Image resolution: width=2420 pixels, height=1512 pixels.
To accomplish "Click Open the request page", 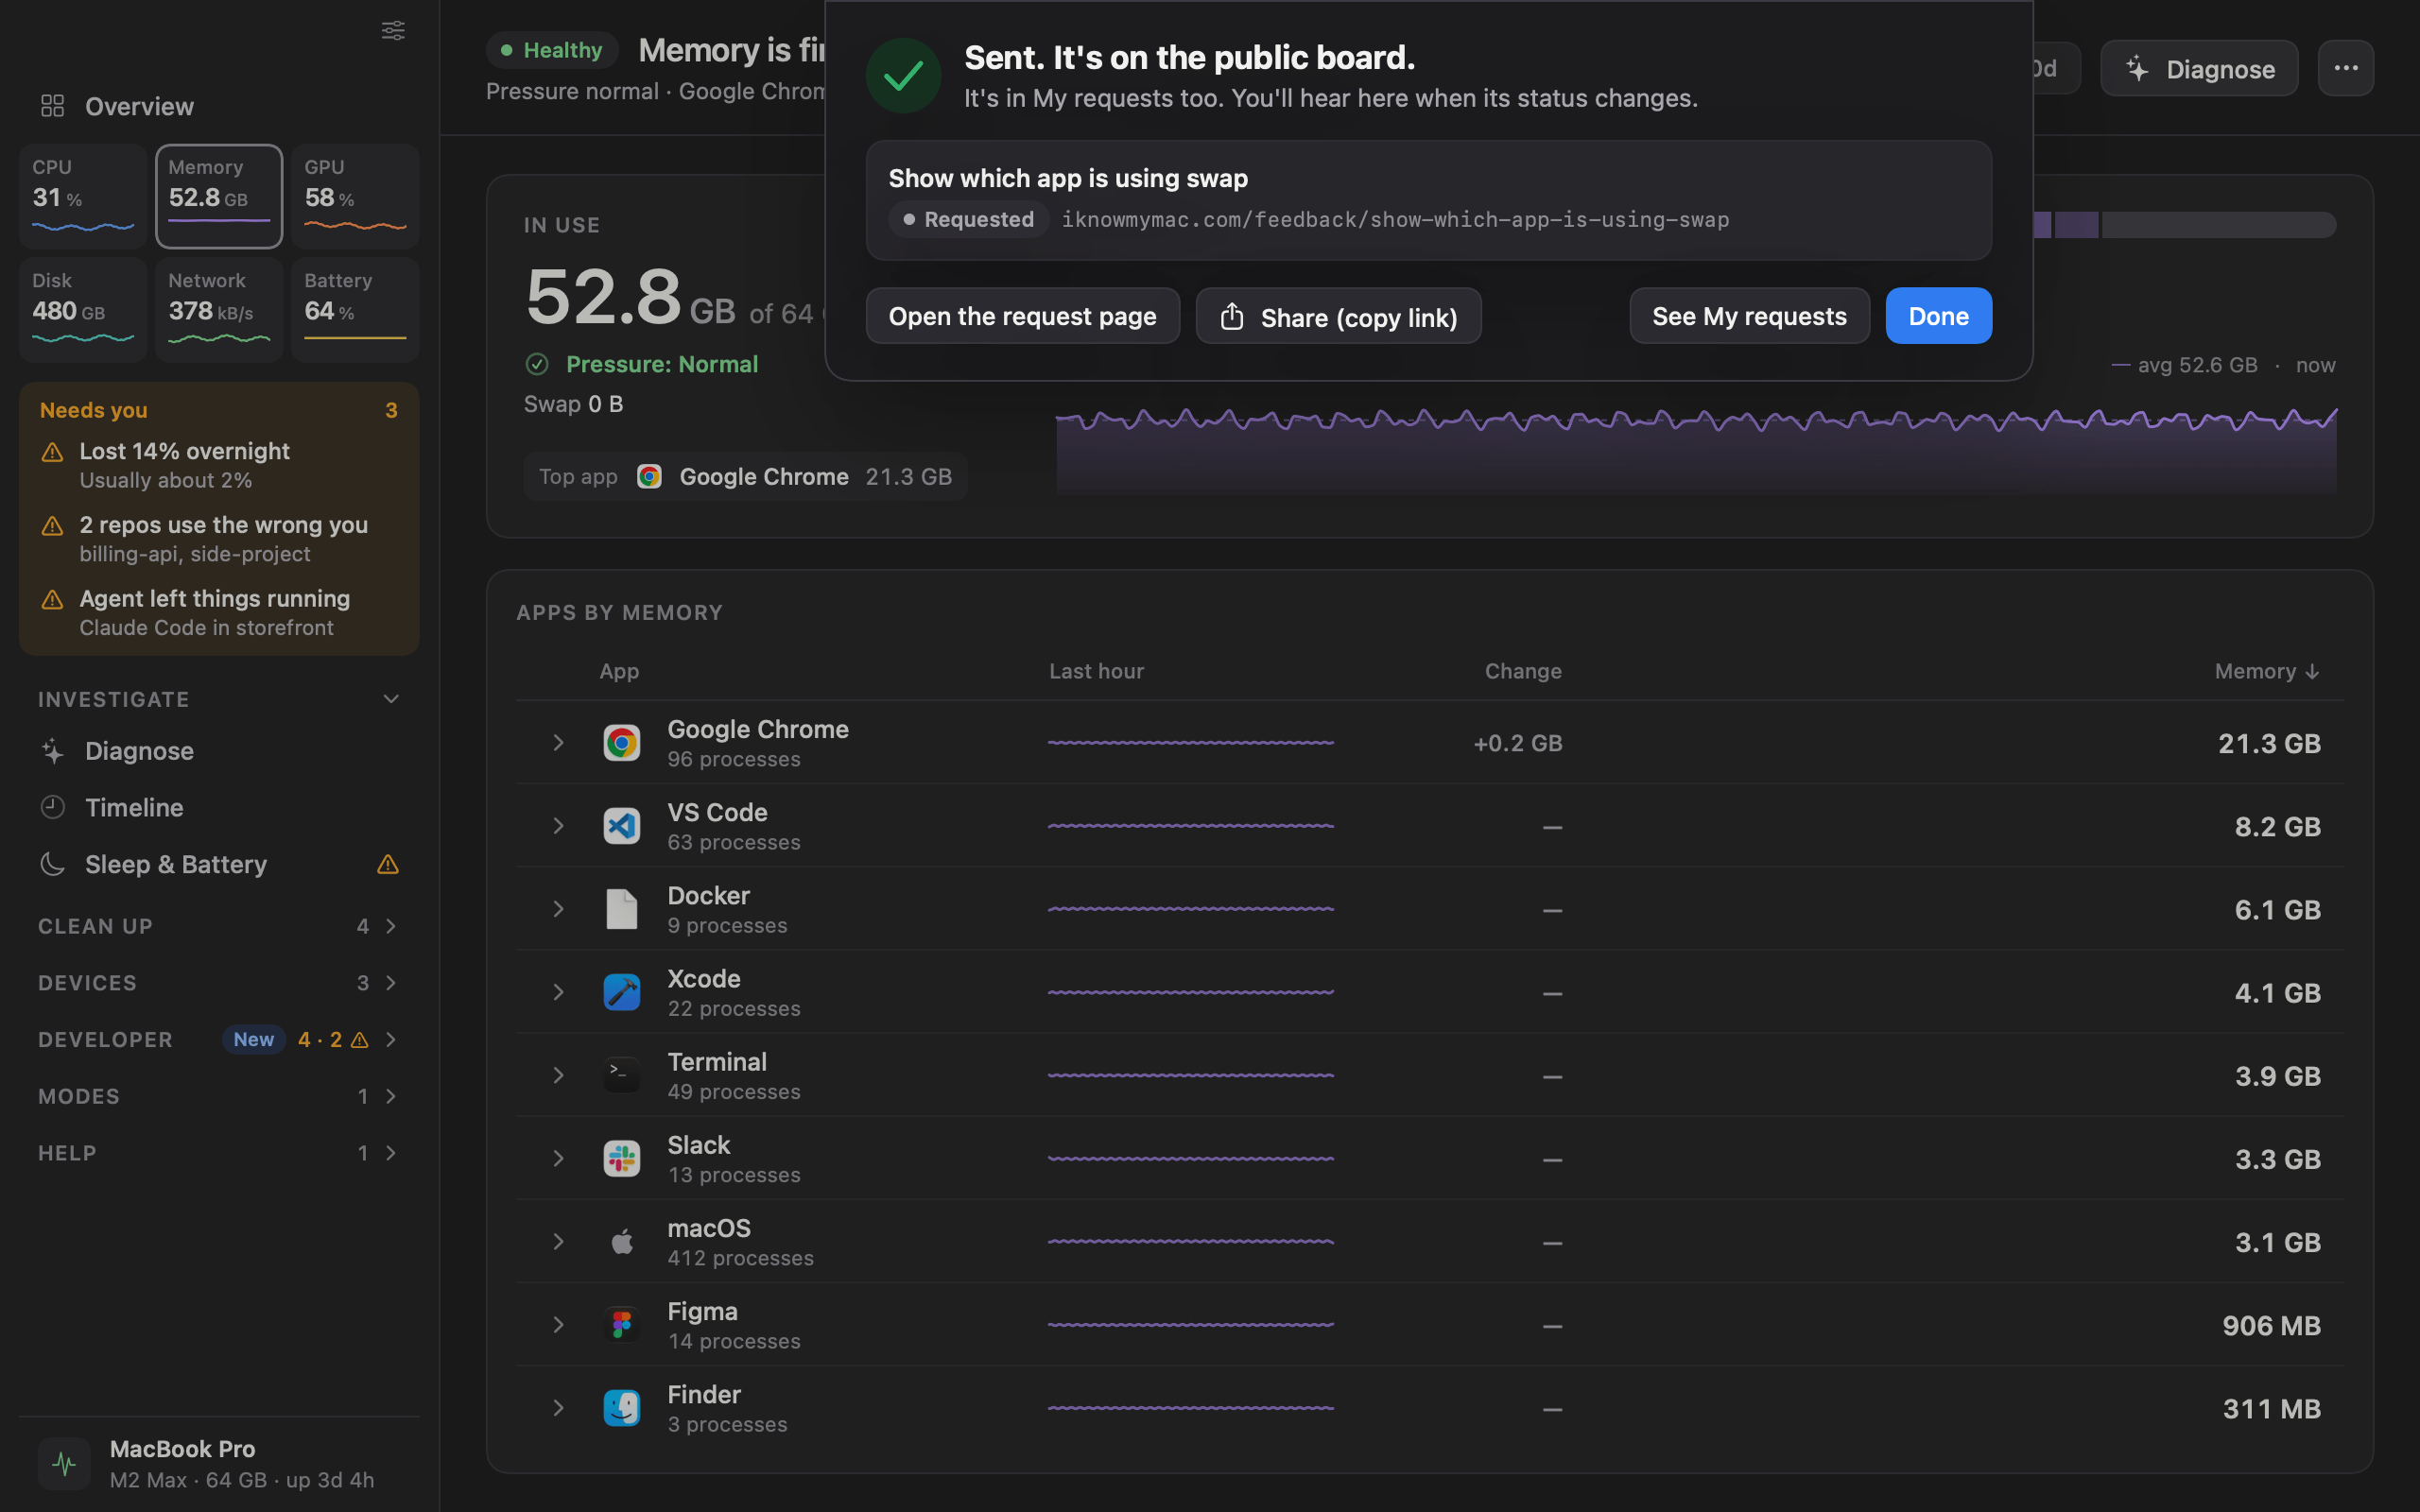I will (x=1022, y=316).
